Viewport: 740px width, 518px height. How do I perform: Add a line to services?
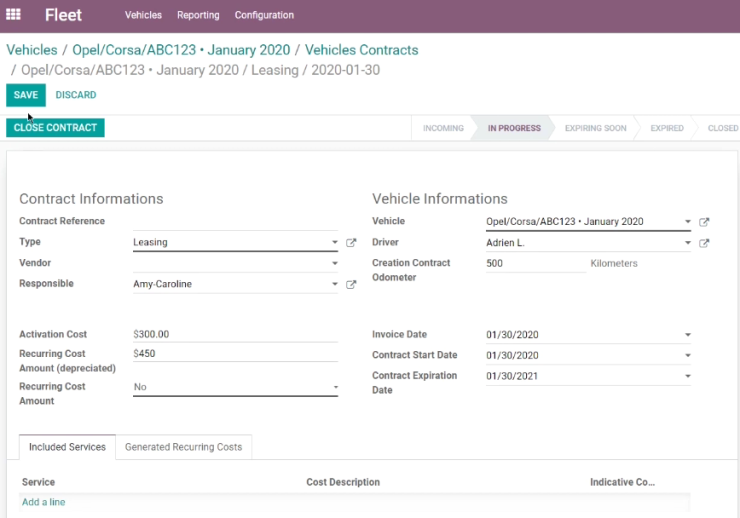43,502
